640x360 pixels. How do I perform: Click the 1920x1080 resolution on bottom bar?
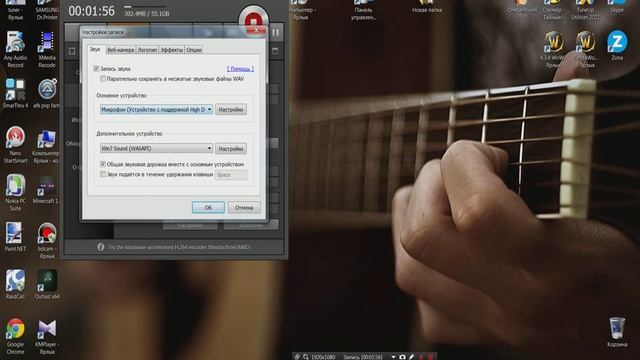click(x=323, y=357)
